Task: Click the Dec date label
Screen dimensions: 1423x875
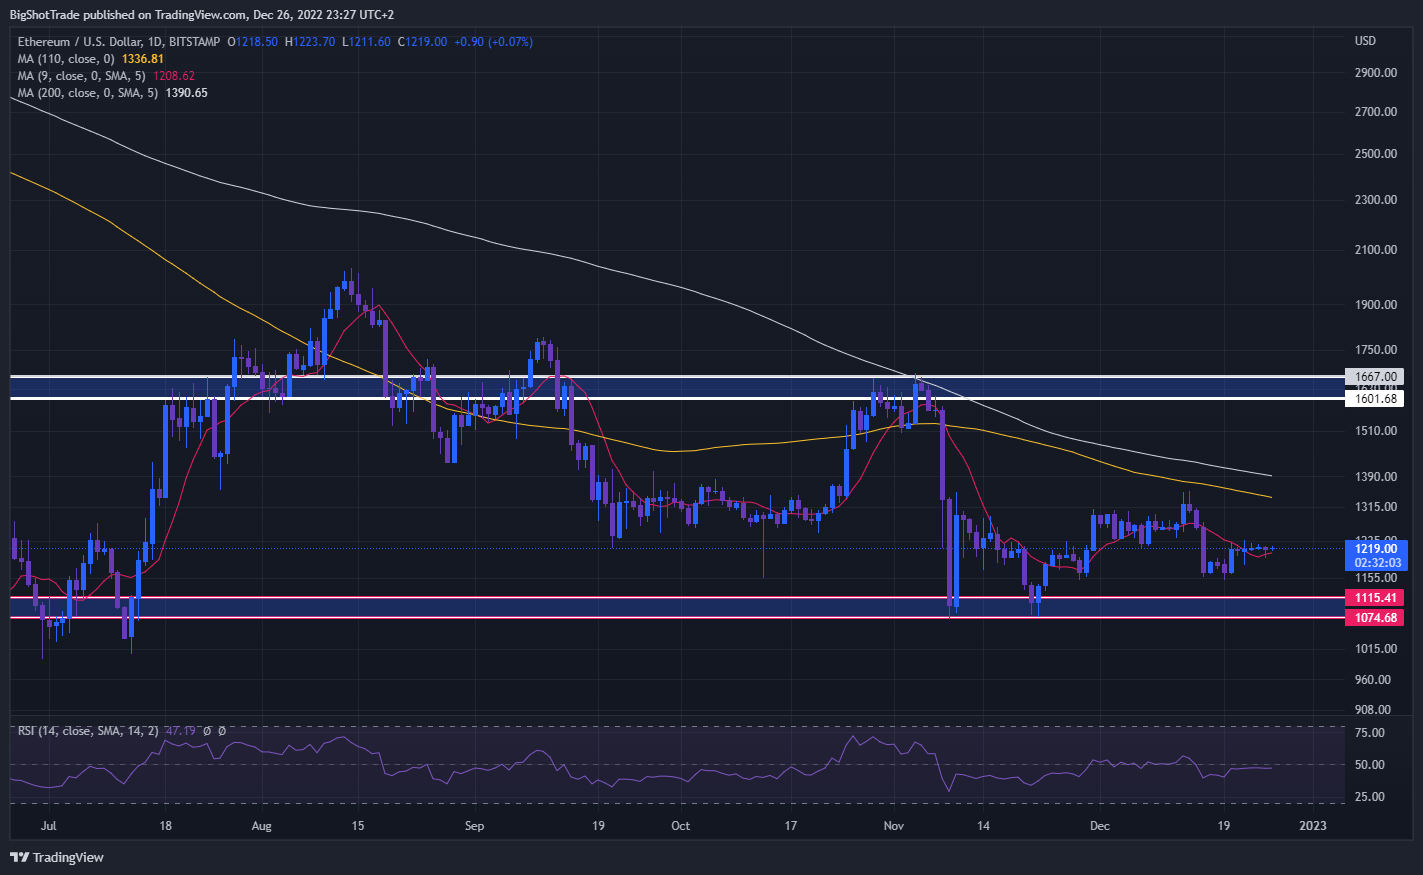Action: point(1099,826)
